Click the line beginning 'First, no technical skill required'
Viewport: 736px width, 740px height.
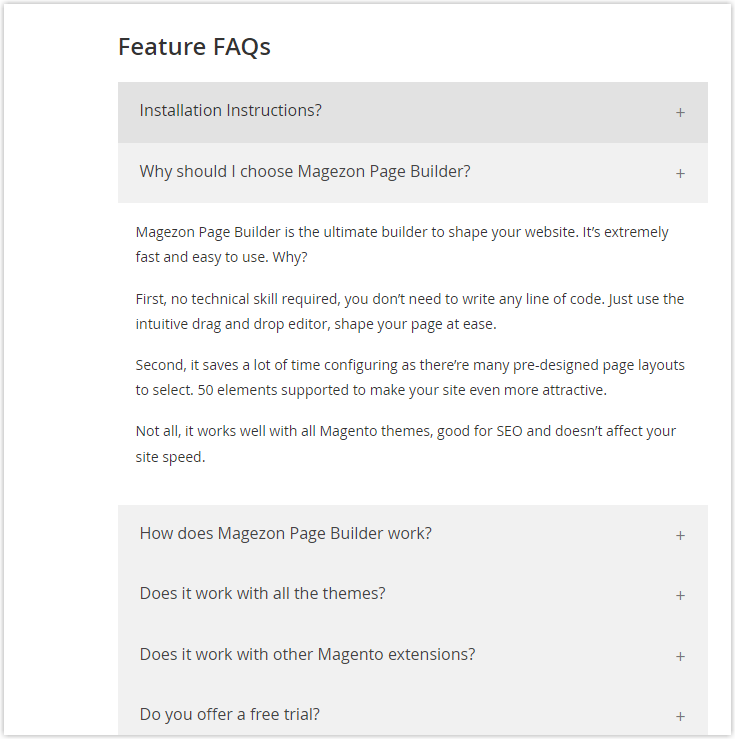click(x=410, y=299)
